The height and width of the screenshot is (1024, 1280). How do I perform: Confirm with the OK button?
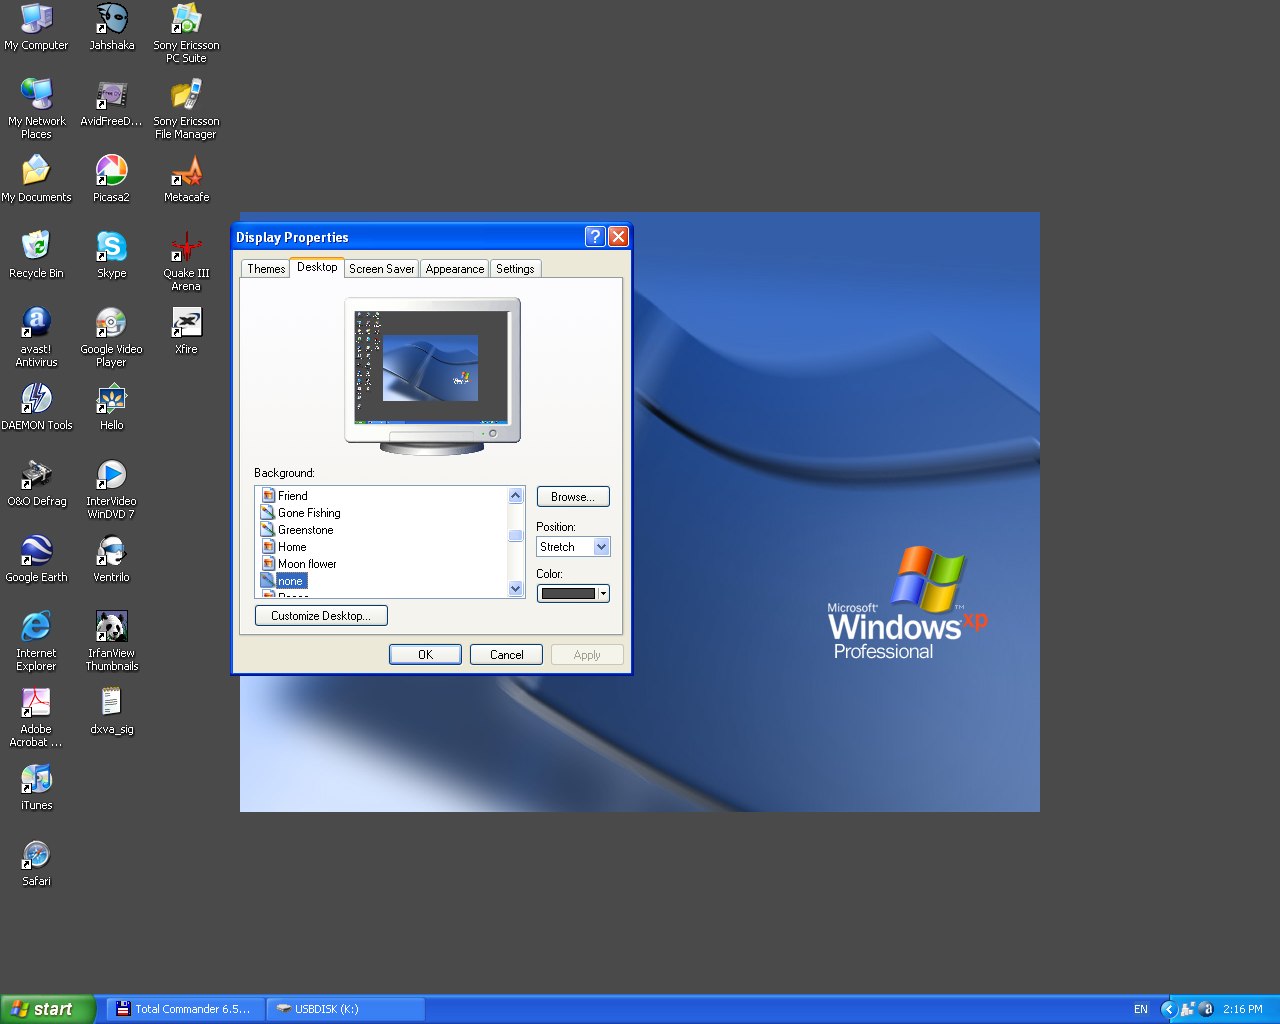tap(425, 655)
